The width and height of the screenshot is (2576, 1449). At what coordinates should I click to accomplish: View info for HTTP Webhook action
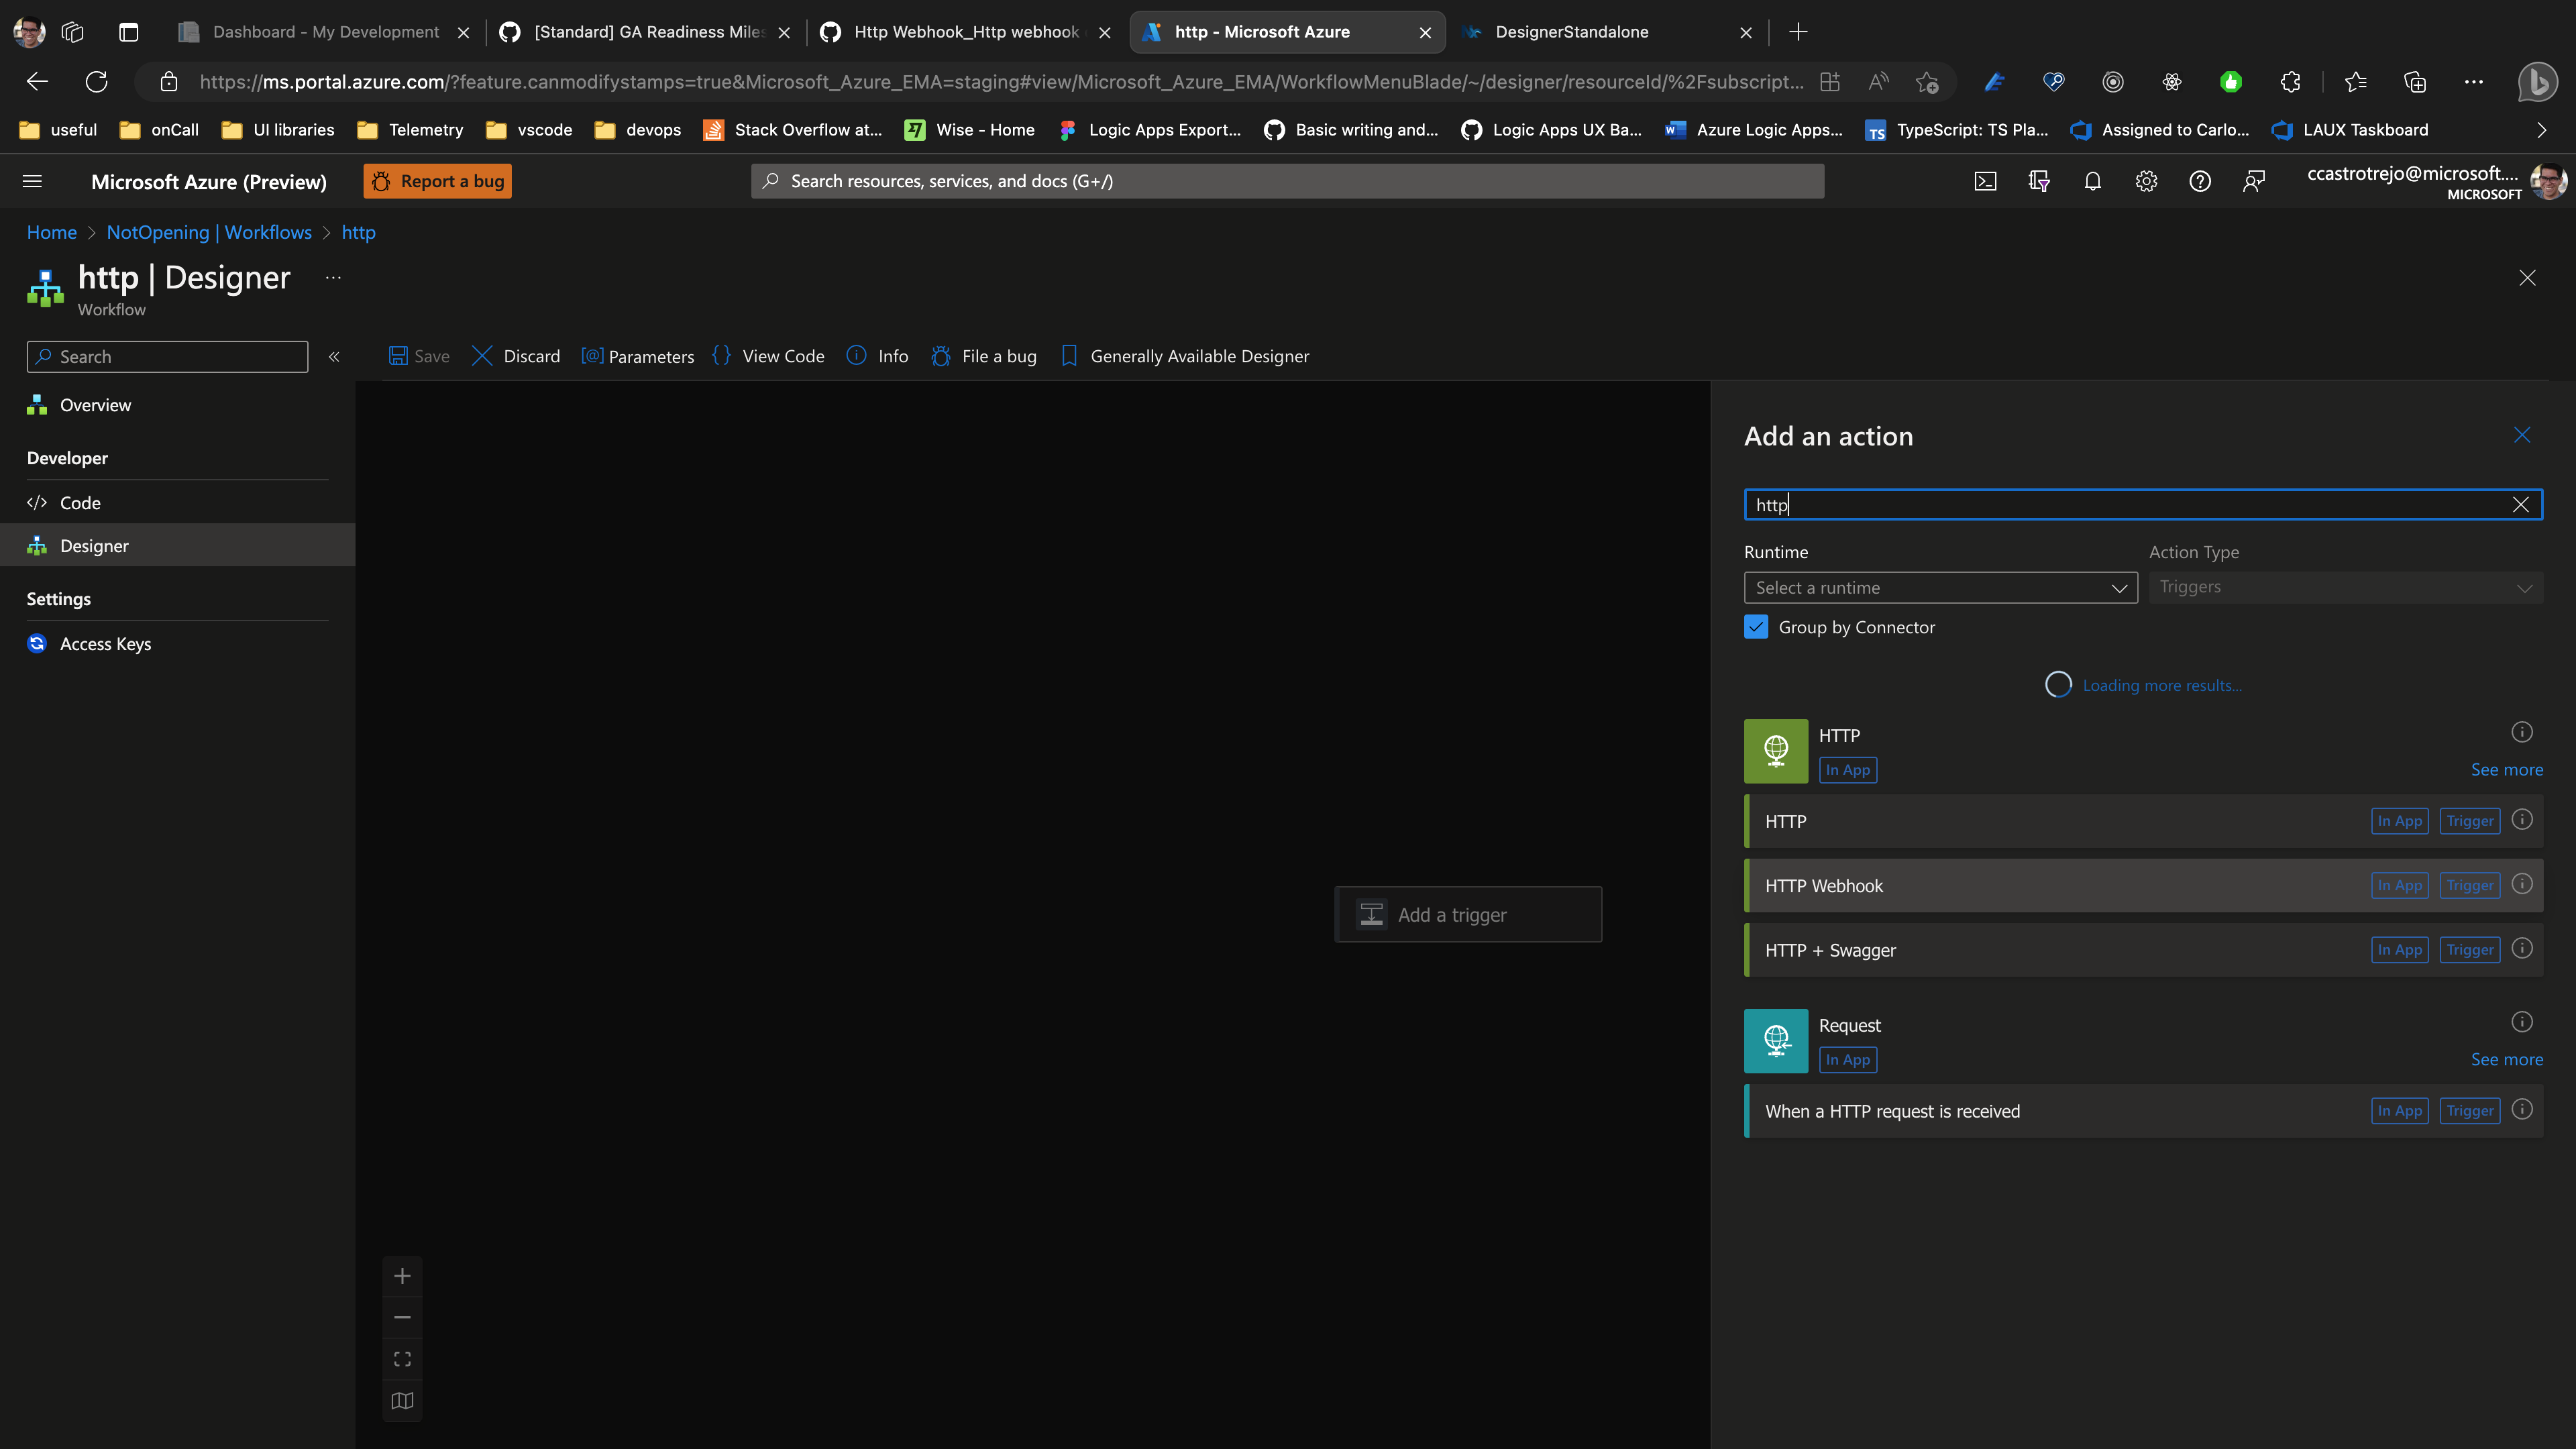(2522, 885)
